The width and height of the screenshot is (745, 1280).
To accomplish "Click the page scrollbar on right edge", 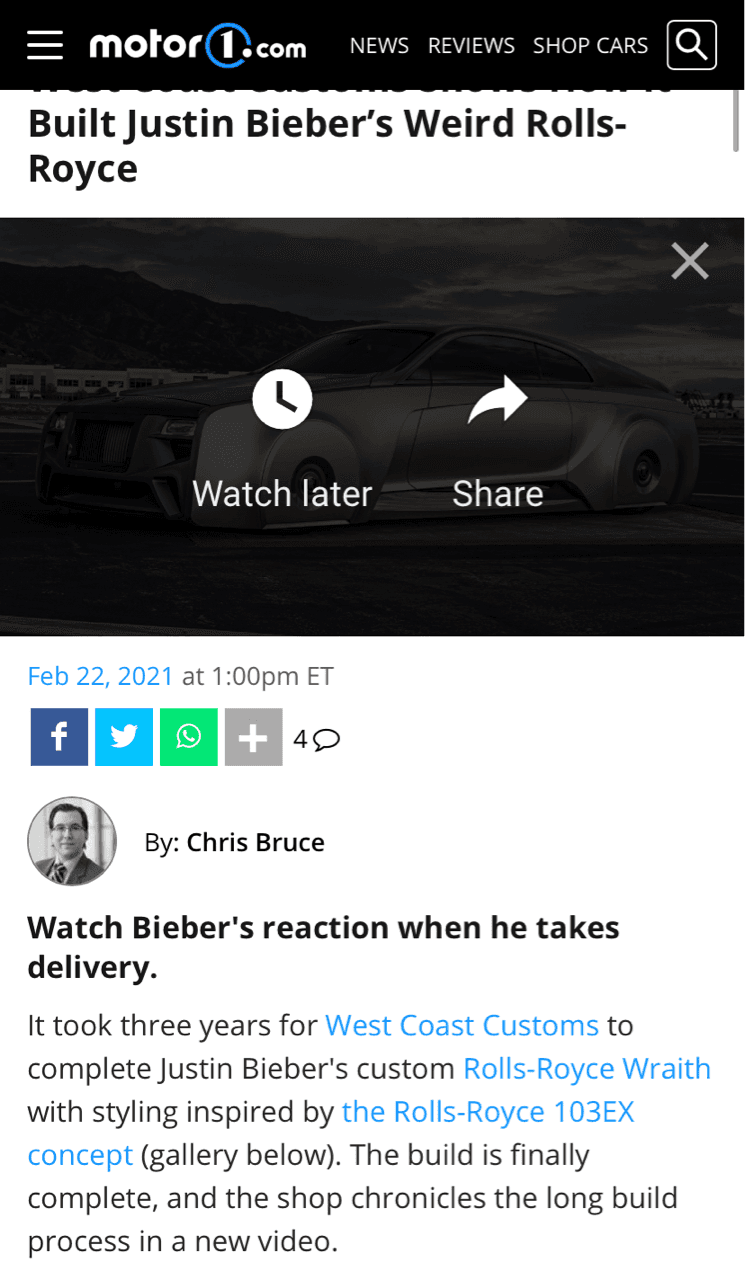I will [737, 120].
